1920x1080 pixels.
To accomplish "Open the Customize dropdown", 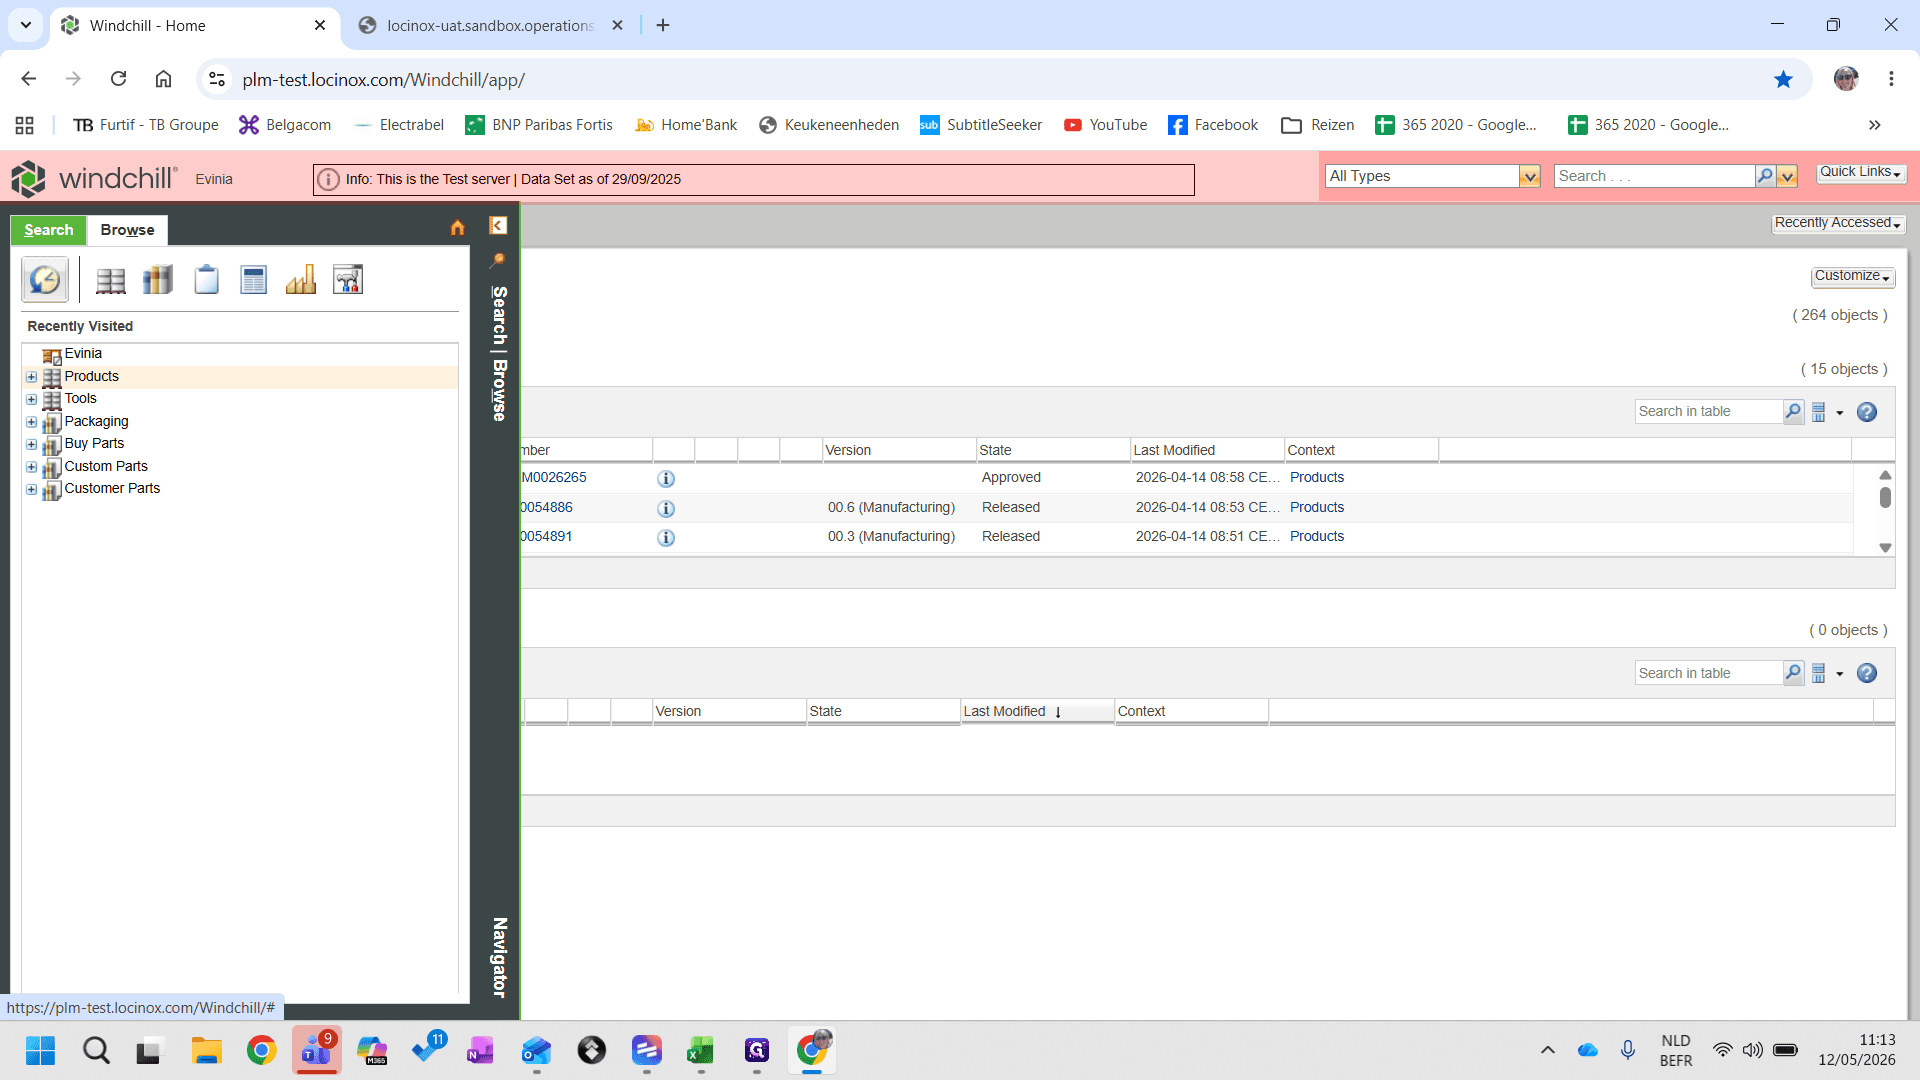I will 1852,276.
